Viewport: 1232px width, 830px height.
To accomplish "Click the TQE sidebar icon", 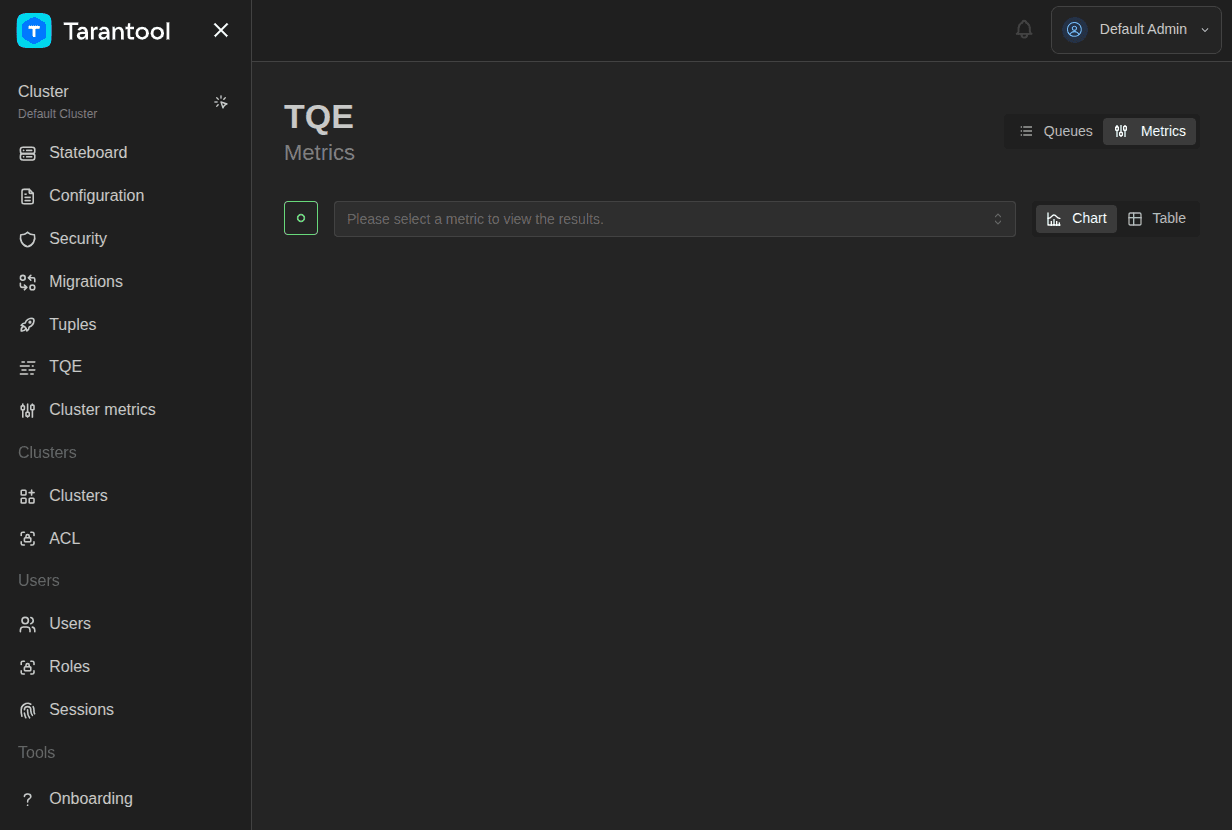I will 28,367.
